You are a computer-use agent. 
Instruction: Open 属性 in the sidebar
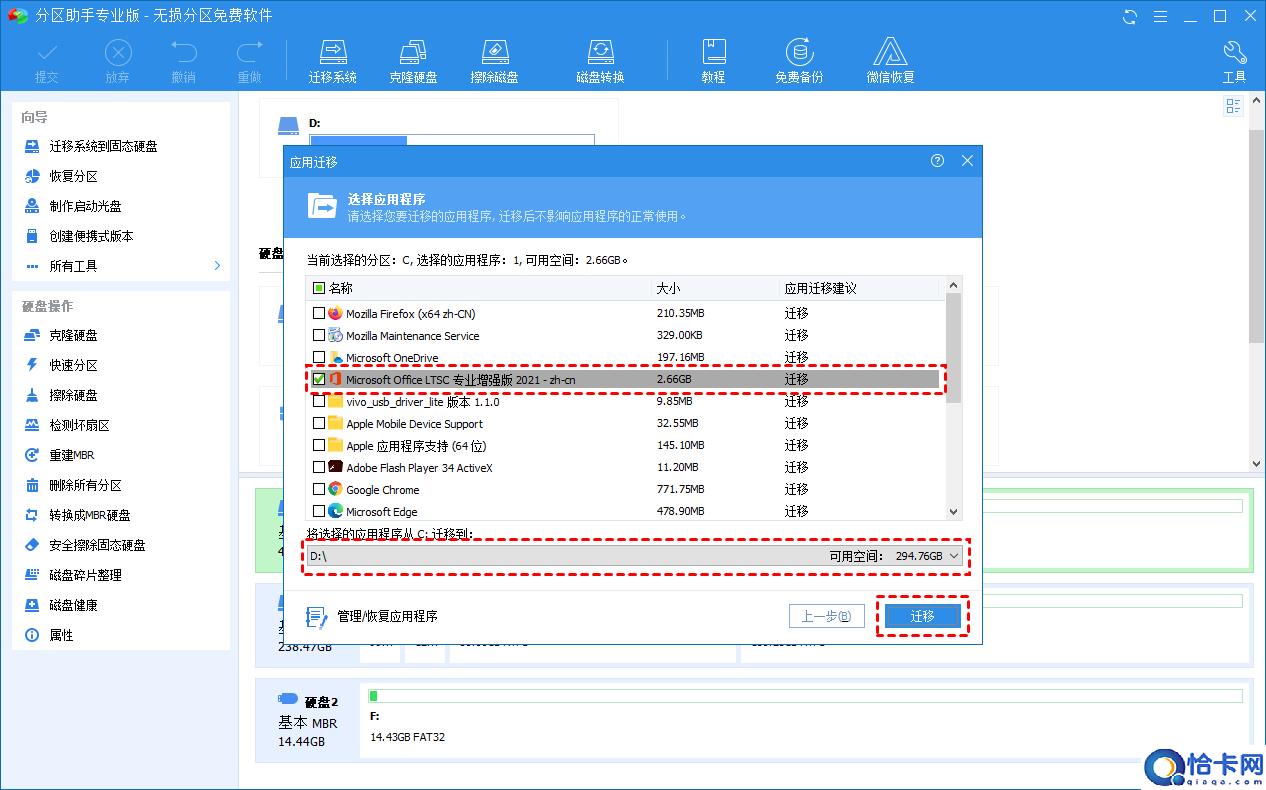coord(61,635)
